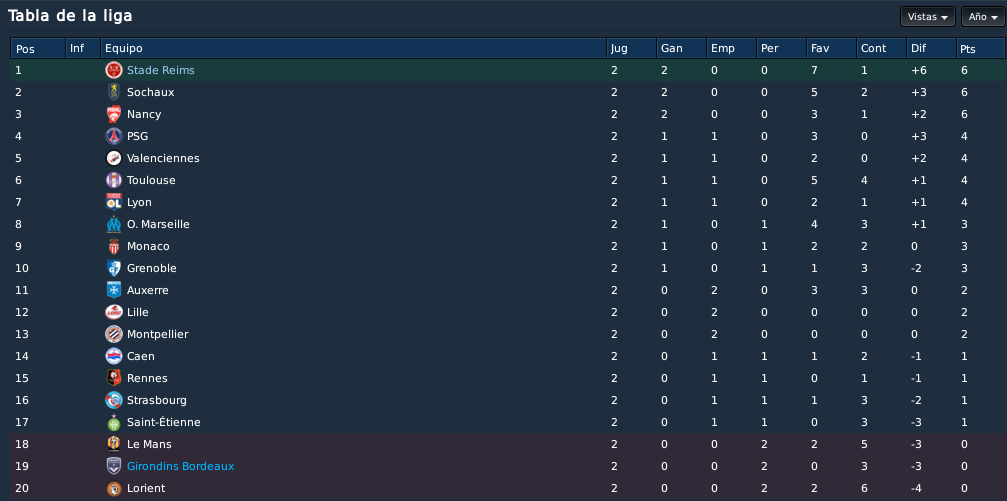Select the Sochaux table row

click(x=507, y=92)
